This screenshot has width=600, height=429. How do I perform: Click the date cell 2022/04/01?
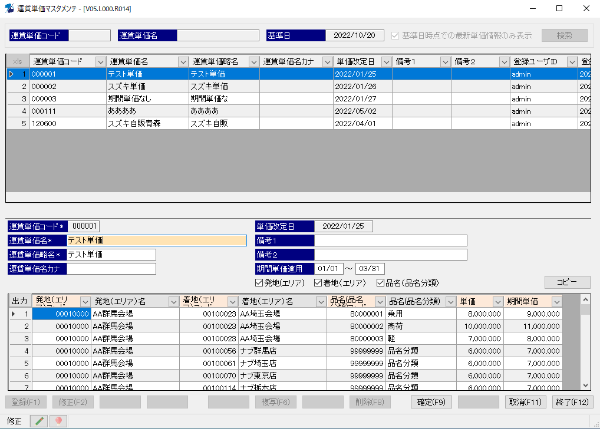click(363, 123)
